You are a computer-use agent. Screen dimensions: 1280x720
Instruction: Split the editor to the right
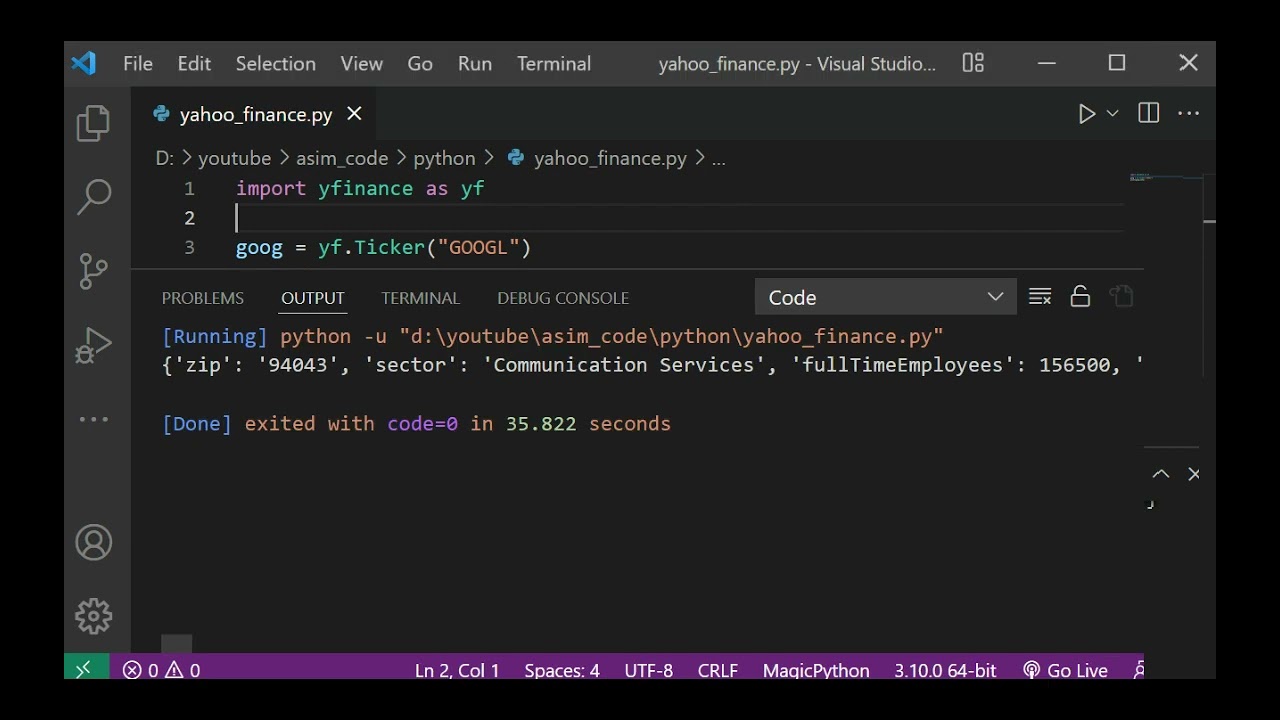click(1149, 114)
